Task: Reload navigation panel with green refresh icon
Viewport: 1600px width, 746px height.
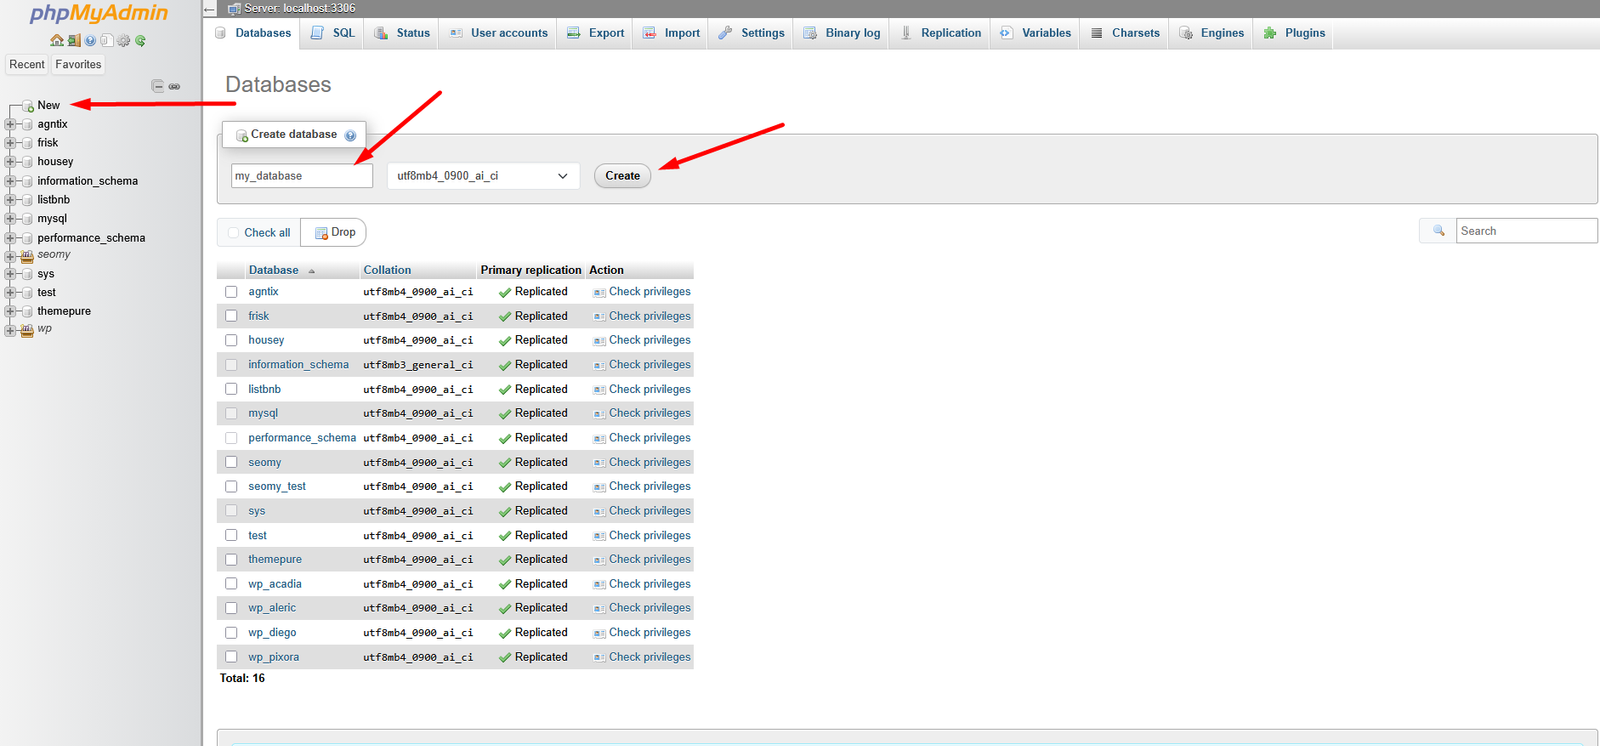Action: tap(141, 41)
